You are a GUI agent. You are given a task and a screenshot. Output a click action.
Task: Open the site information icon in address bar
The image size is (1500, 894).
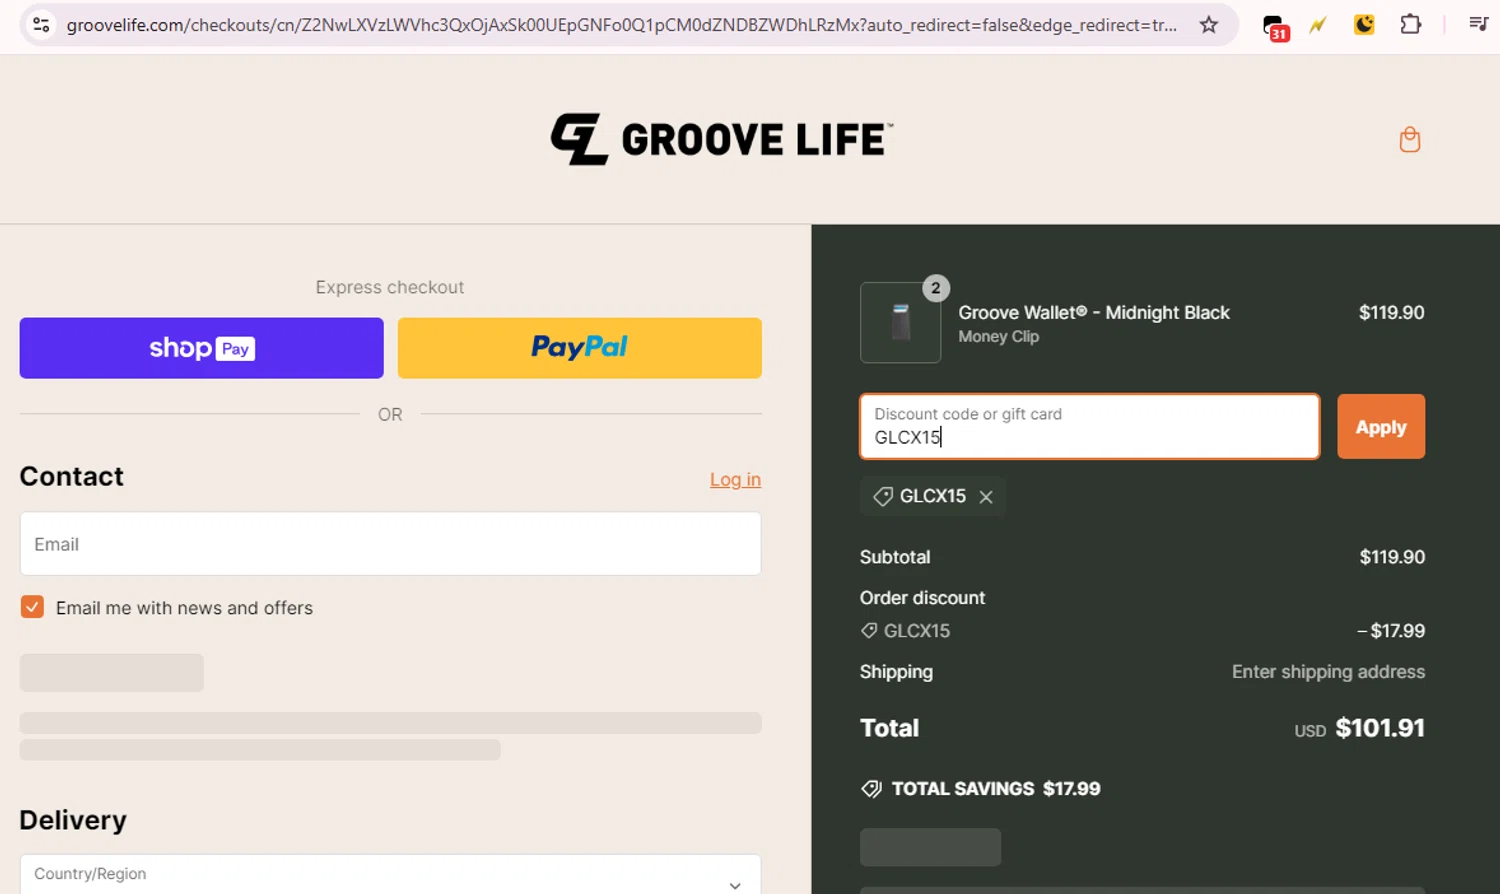tap(41, 25)
